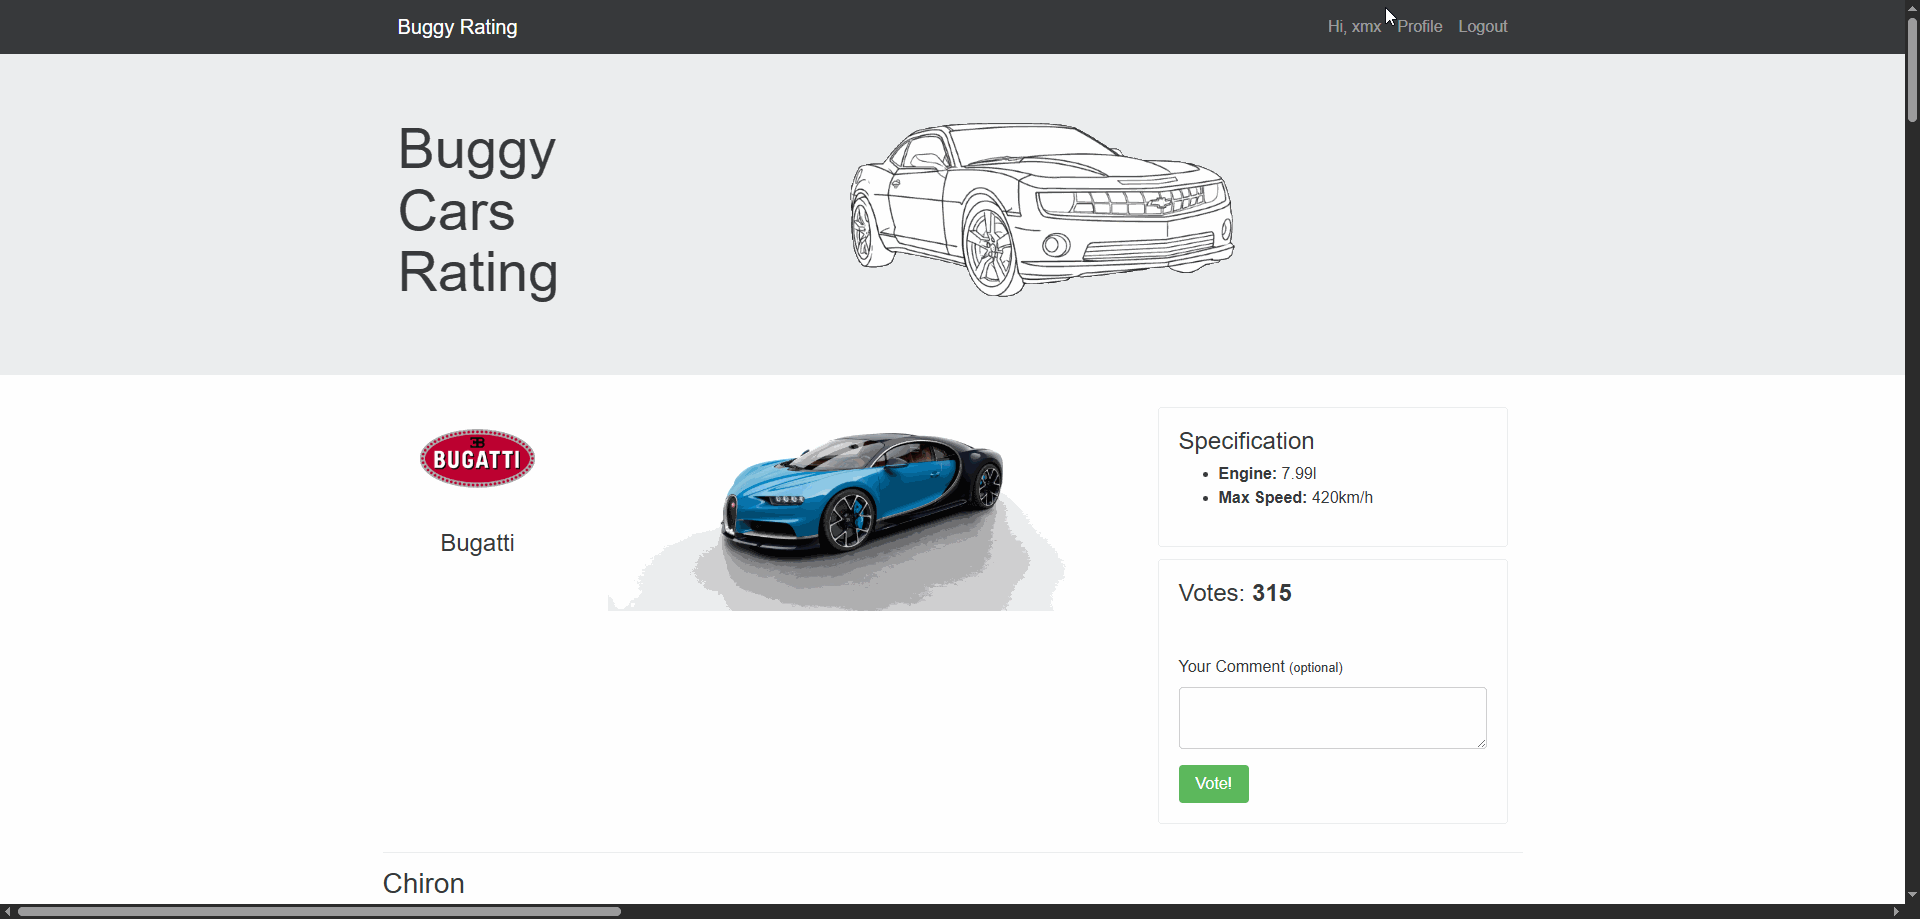Click the comment box resize handle

[1481, 743]
